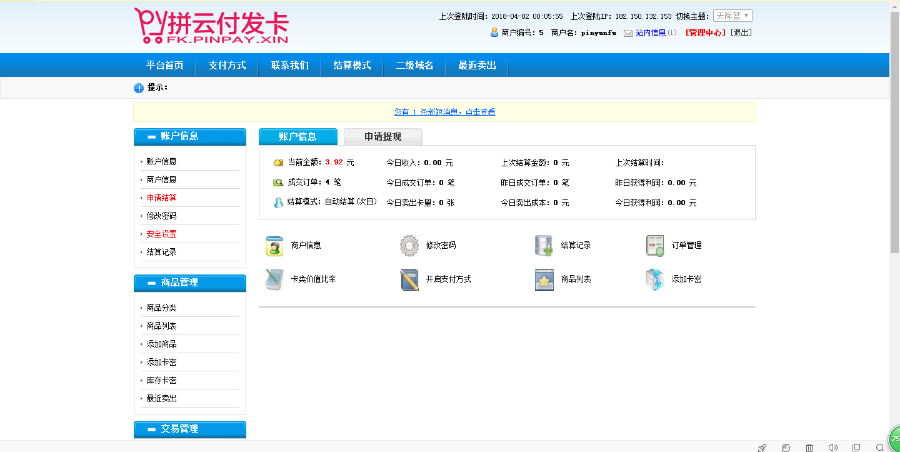
Task: Open 最近卖出 in the blue navigation bar
Action: 477,65
